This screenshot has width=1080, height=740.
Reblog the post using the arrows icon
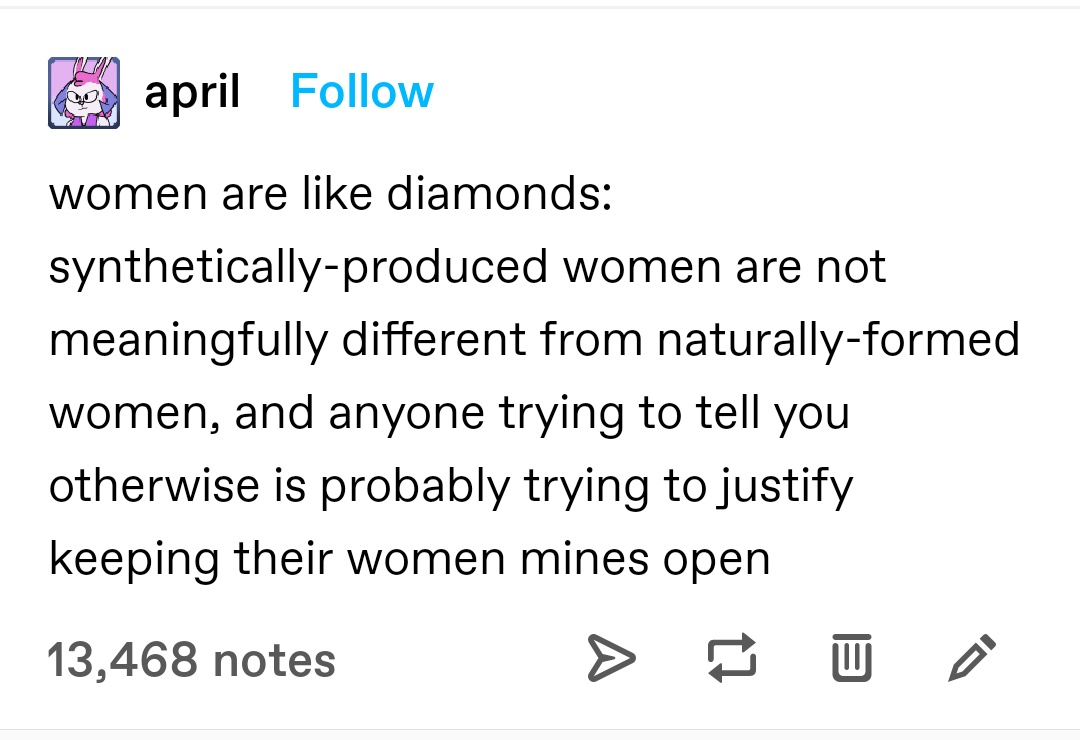pos(732,658)
